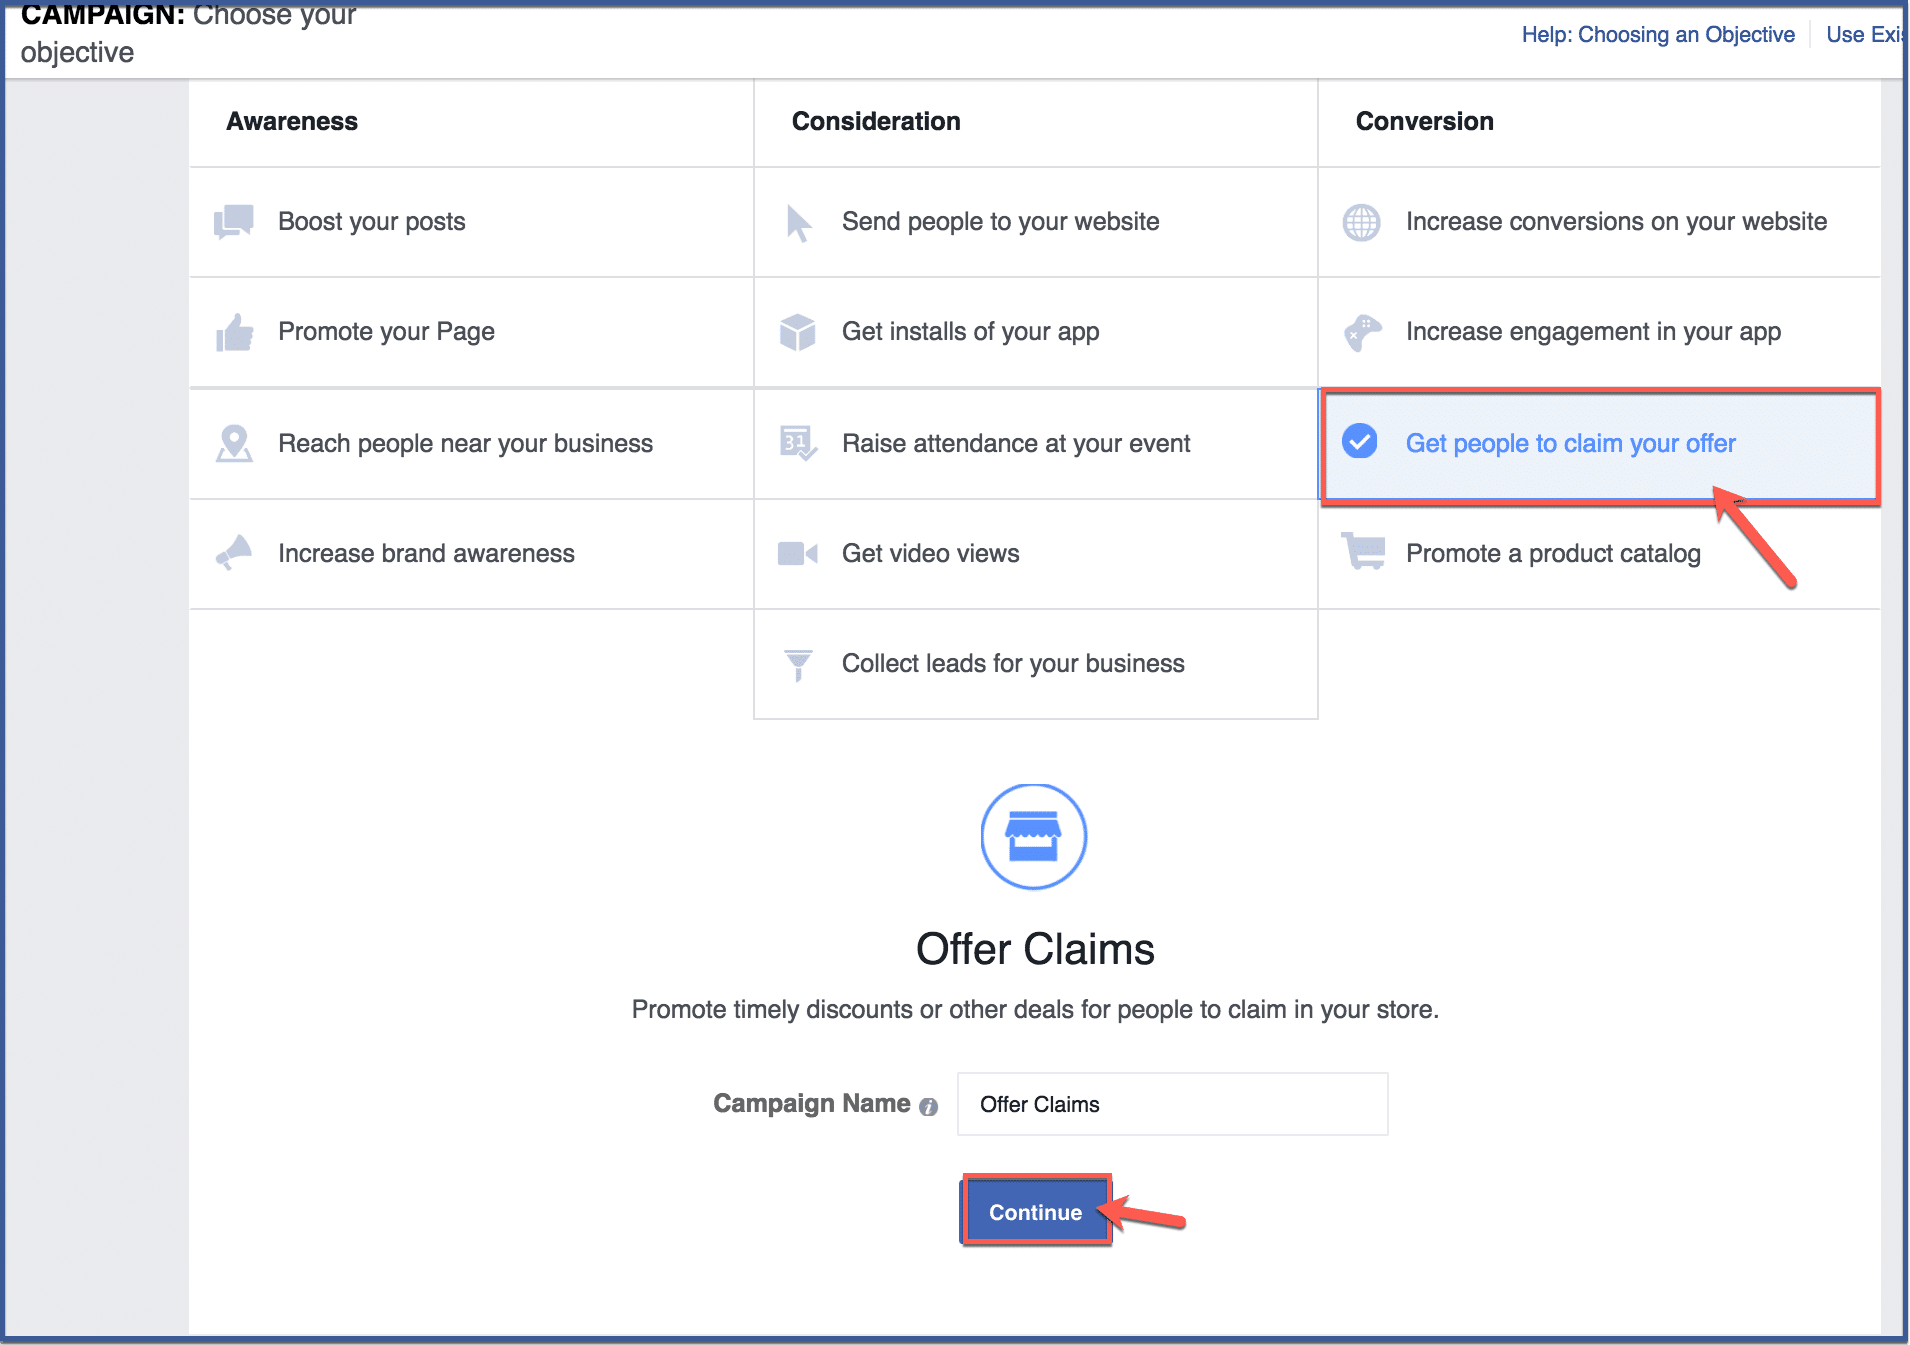
Task: Select Promote your Page objective
Action: (x=471, y=332)
